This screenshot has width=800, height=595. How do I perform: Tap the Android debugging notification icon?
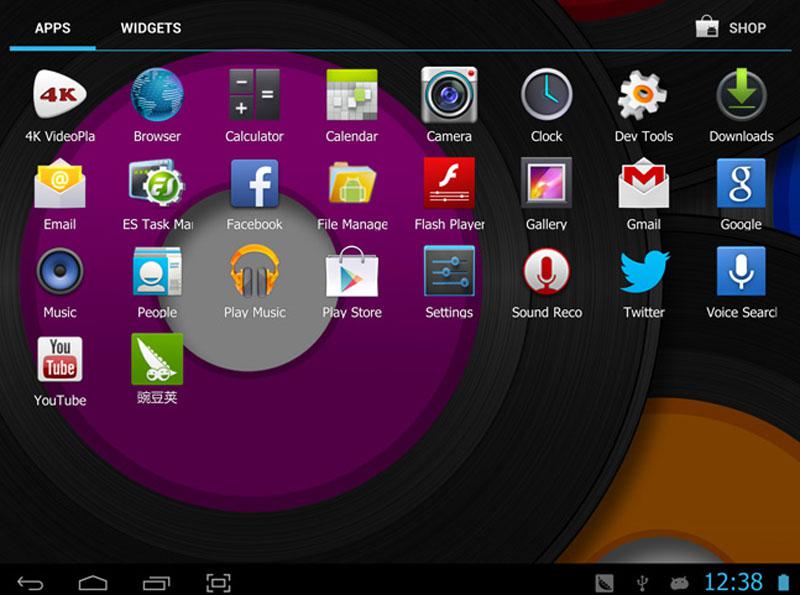tap(679, 582)
